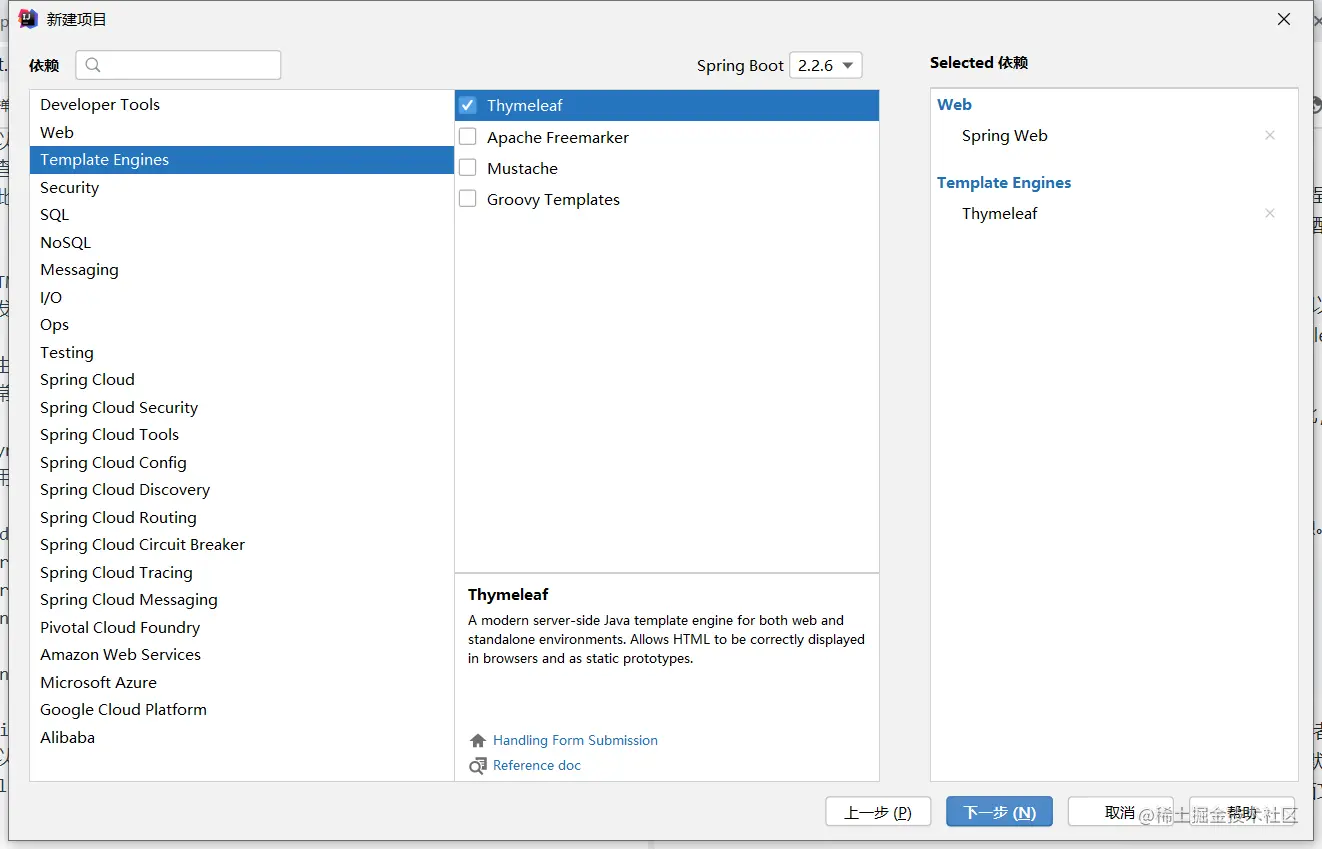Click the home icon beside Handling Form Submission
The image size is (1322, 849).
[478, 741]
